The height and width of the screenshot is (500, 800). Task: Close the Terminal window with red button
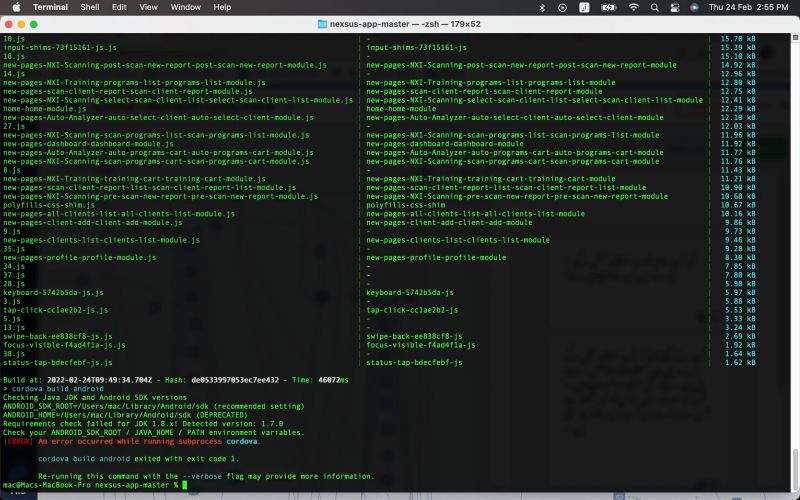9,24
